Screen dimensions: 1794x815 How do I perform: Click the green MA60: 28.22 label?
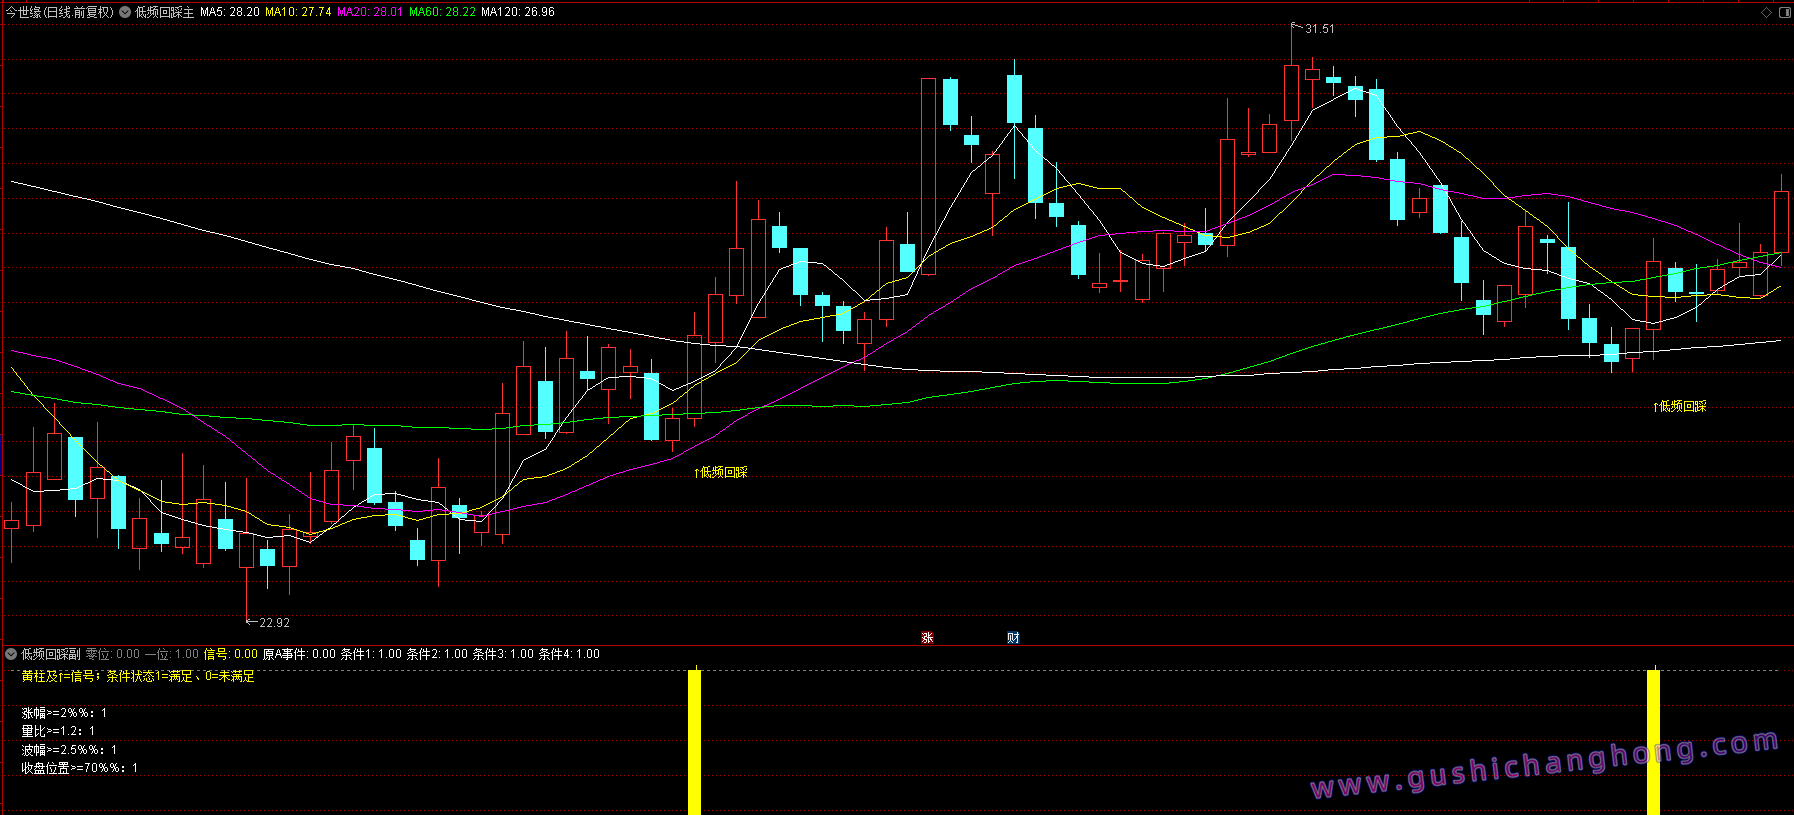pyautogui.click(x=442, y=12)
